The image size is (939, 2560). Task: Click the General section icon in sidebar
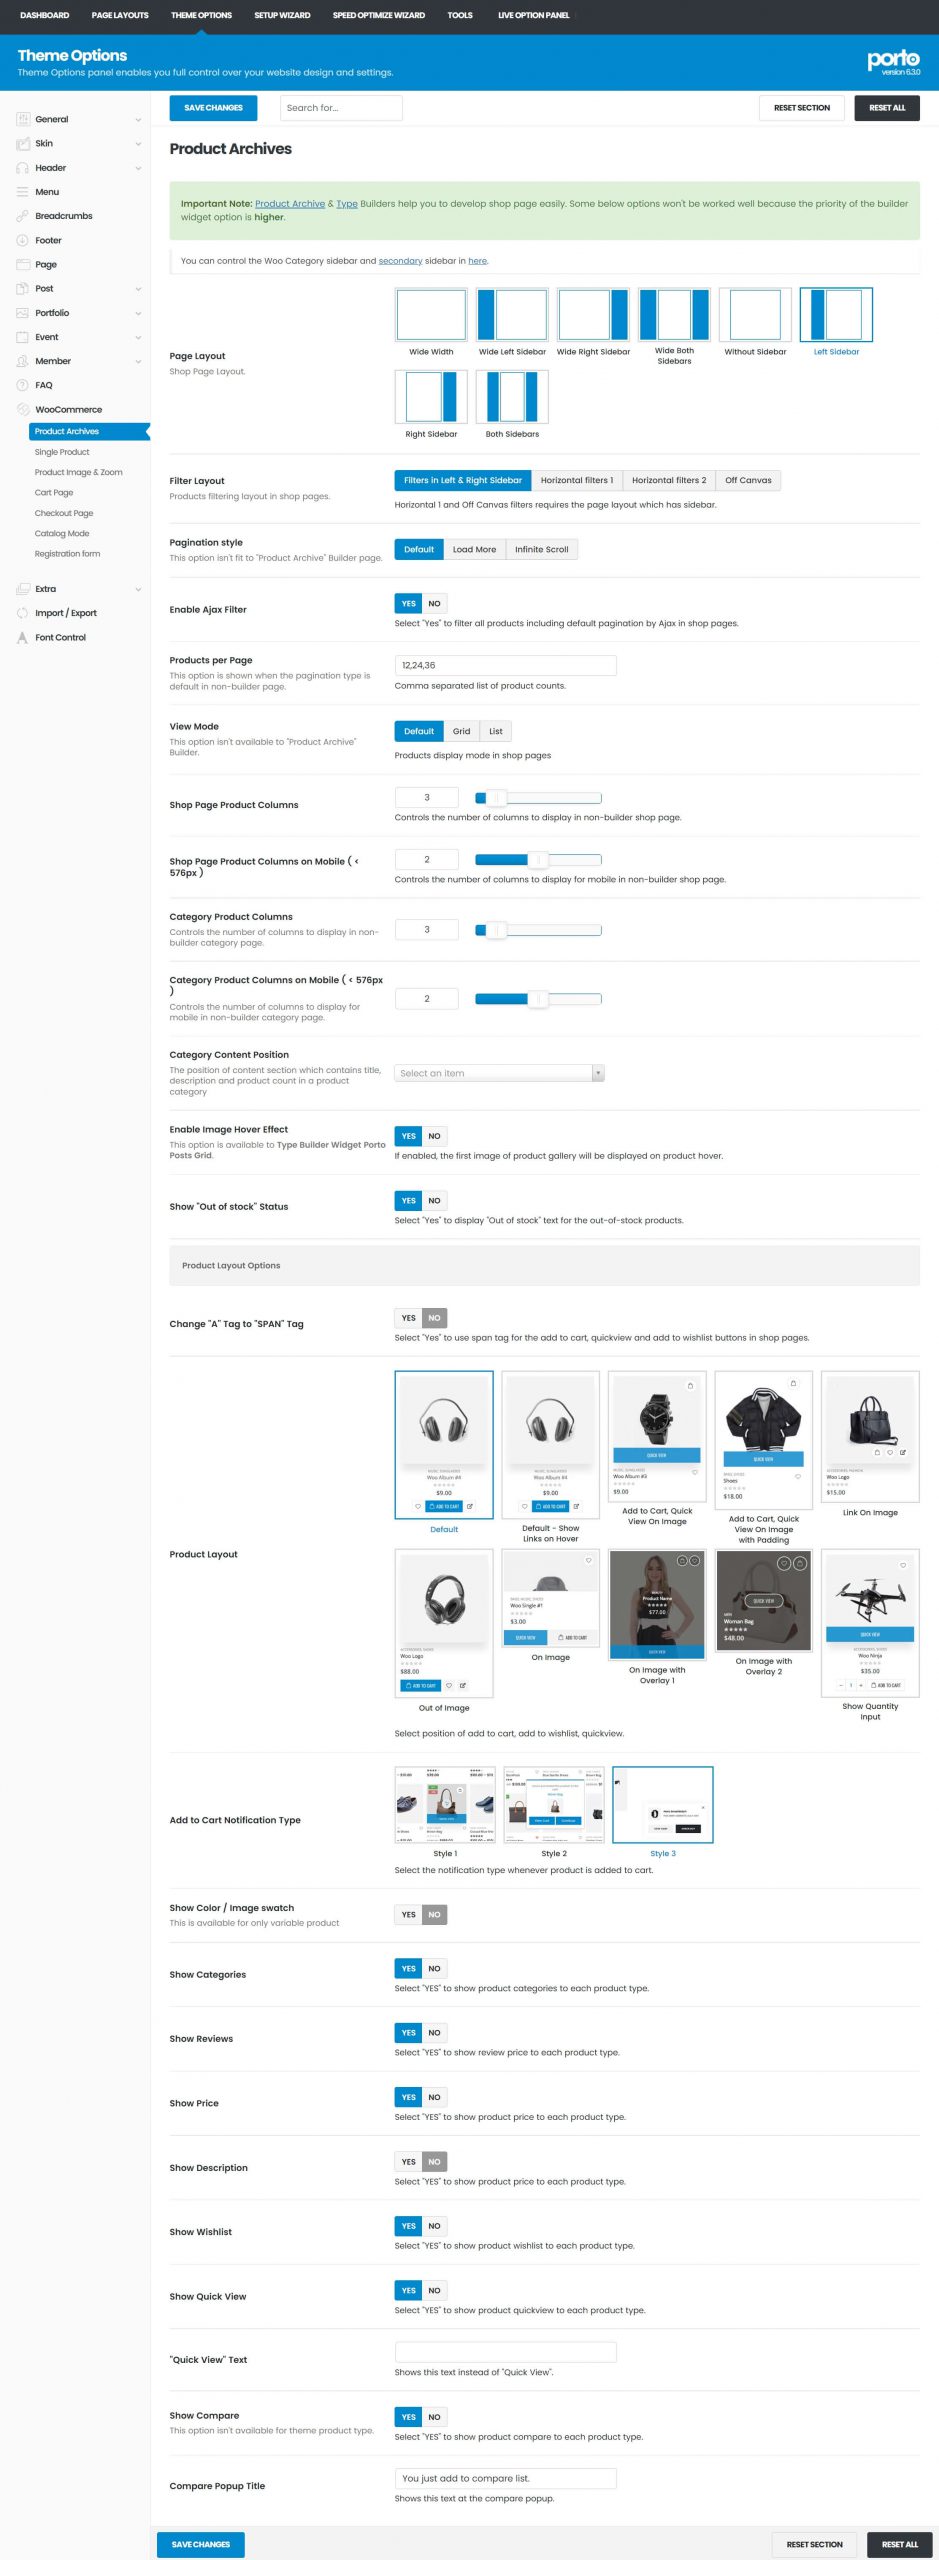23,119
